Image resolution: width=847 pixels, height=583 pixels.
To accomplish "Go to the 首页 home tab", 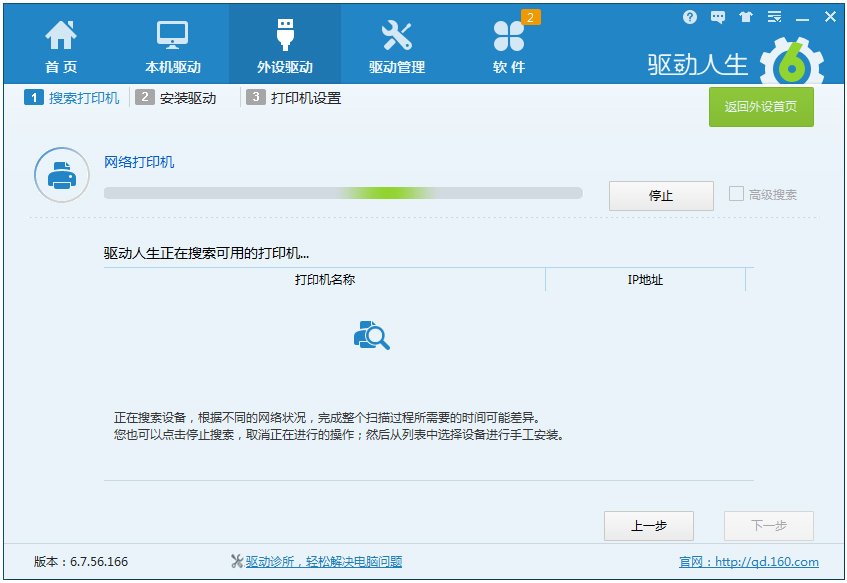I will [x=61, y=45].
